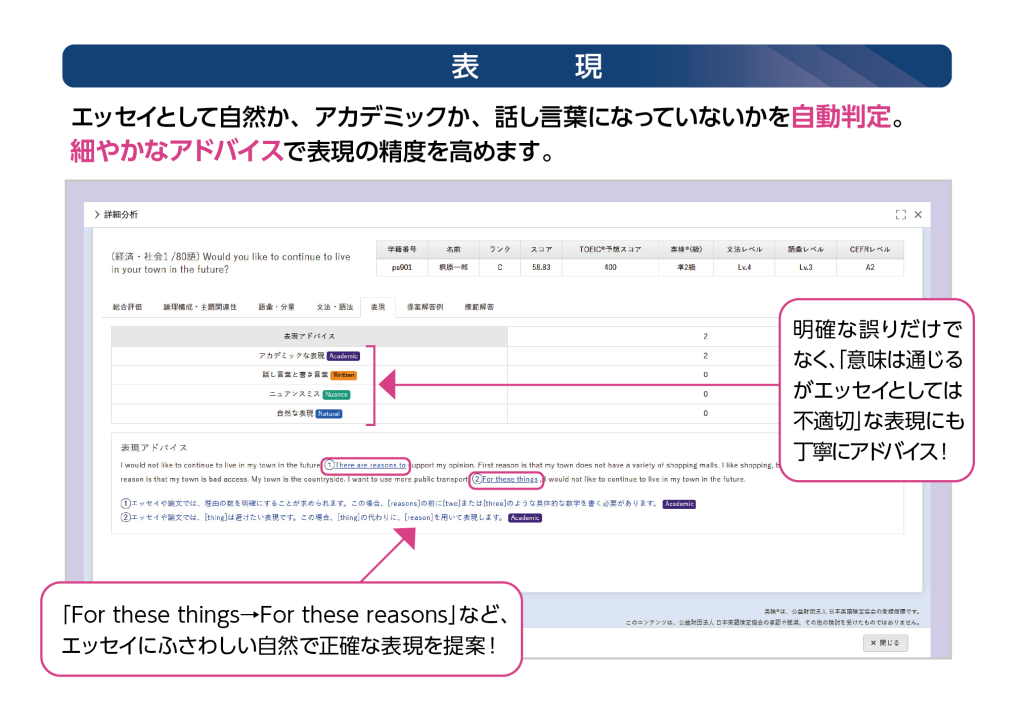Click the green Nuance badge
The width and height of the screenshot is (1024, 705).
[336, 394]
